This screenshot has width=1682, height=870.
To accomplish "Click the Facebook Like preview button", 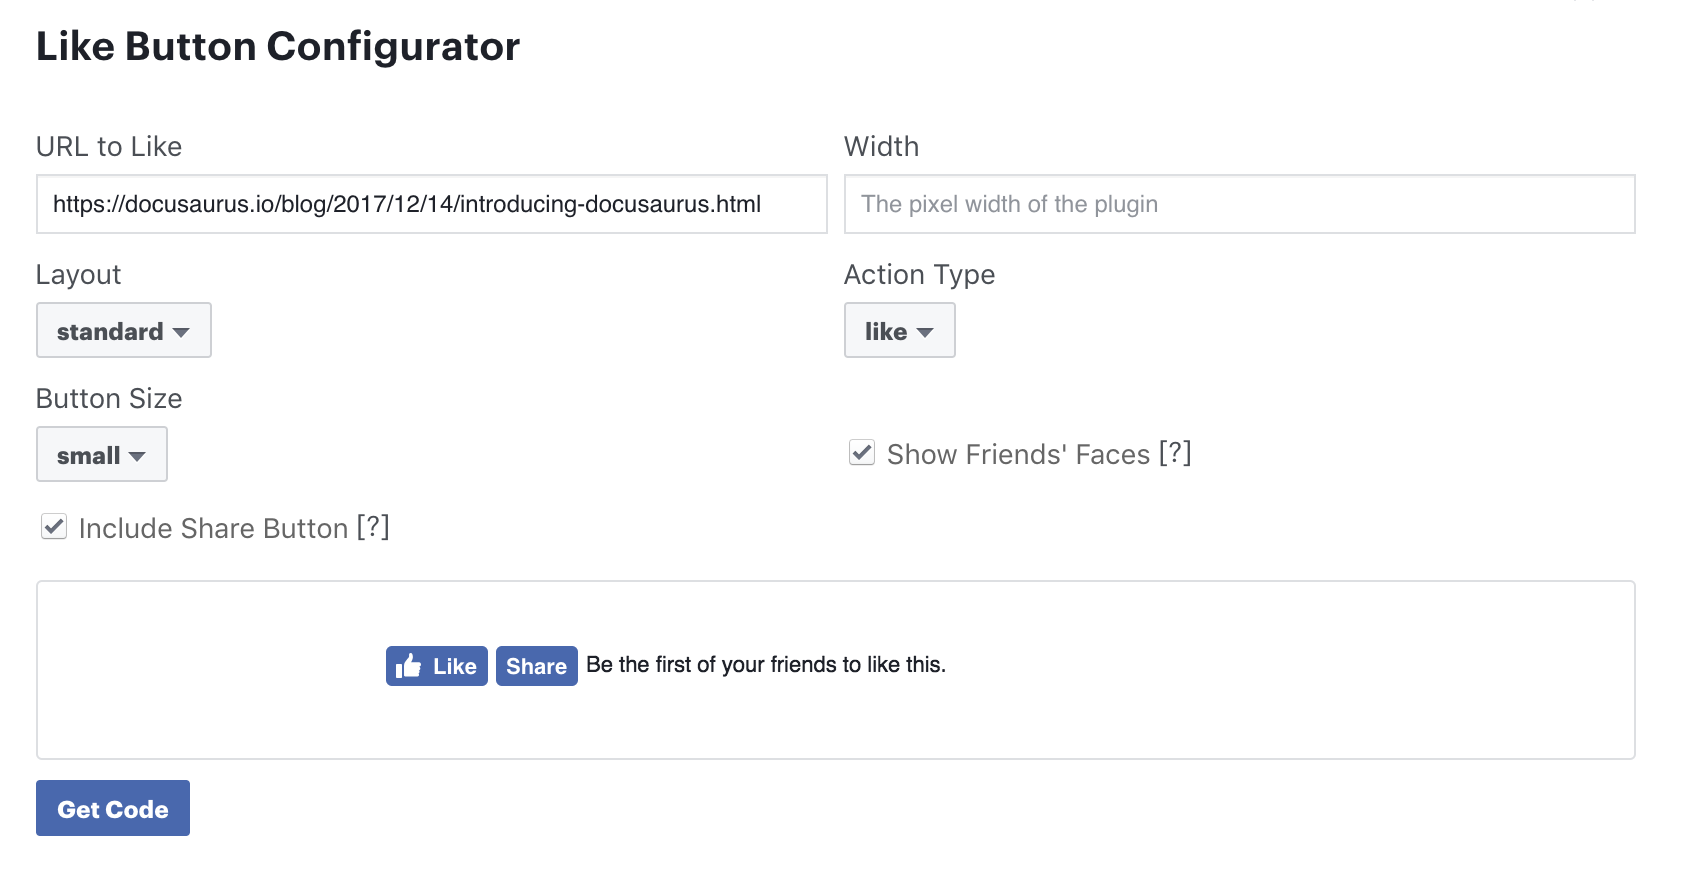I will 437,666.
